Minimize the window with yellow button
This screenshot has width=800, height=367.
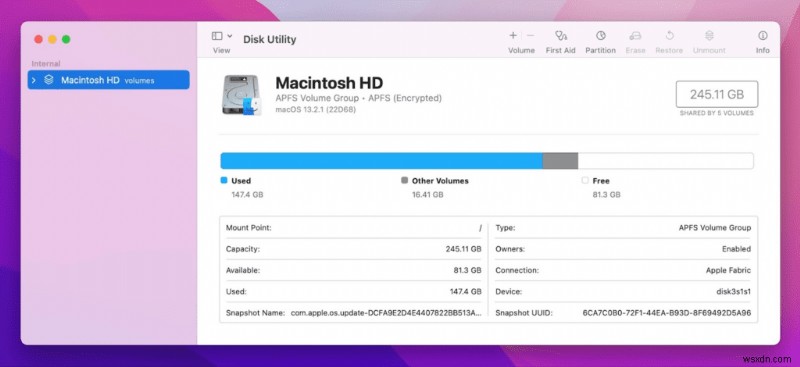click(x=52, y=39)
